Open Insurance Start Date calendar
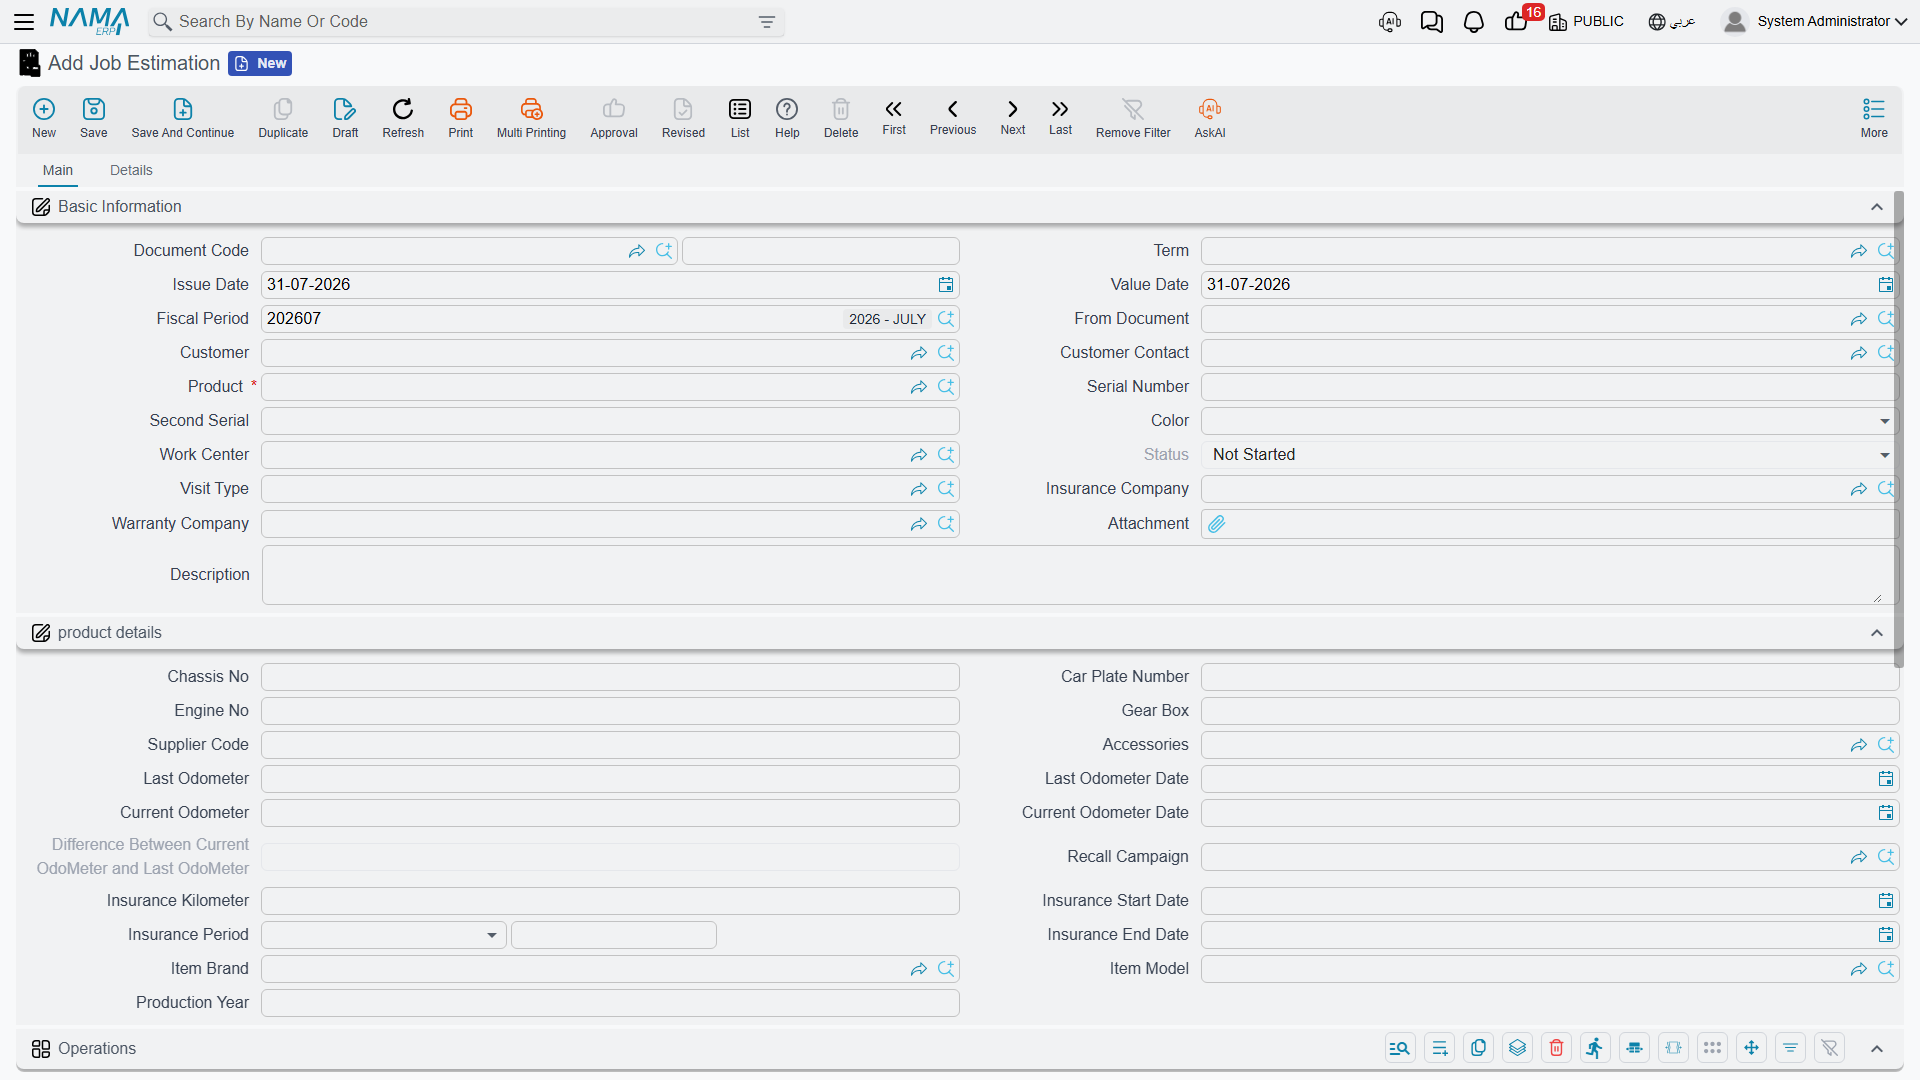This screenshot has width=1920, height=1080. (x=1886, y=901)
